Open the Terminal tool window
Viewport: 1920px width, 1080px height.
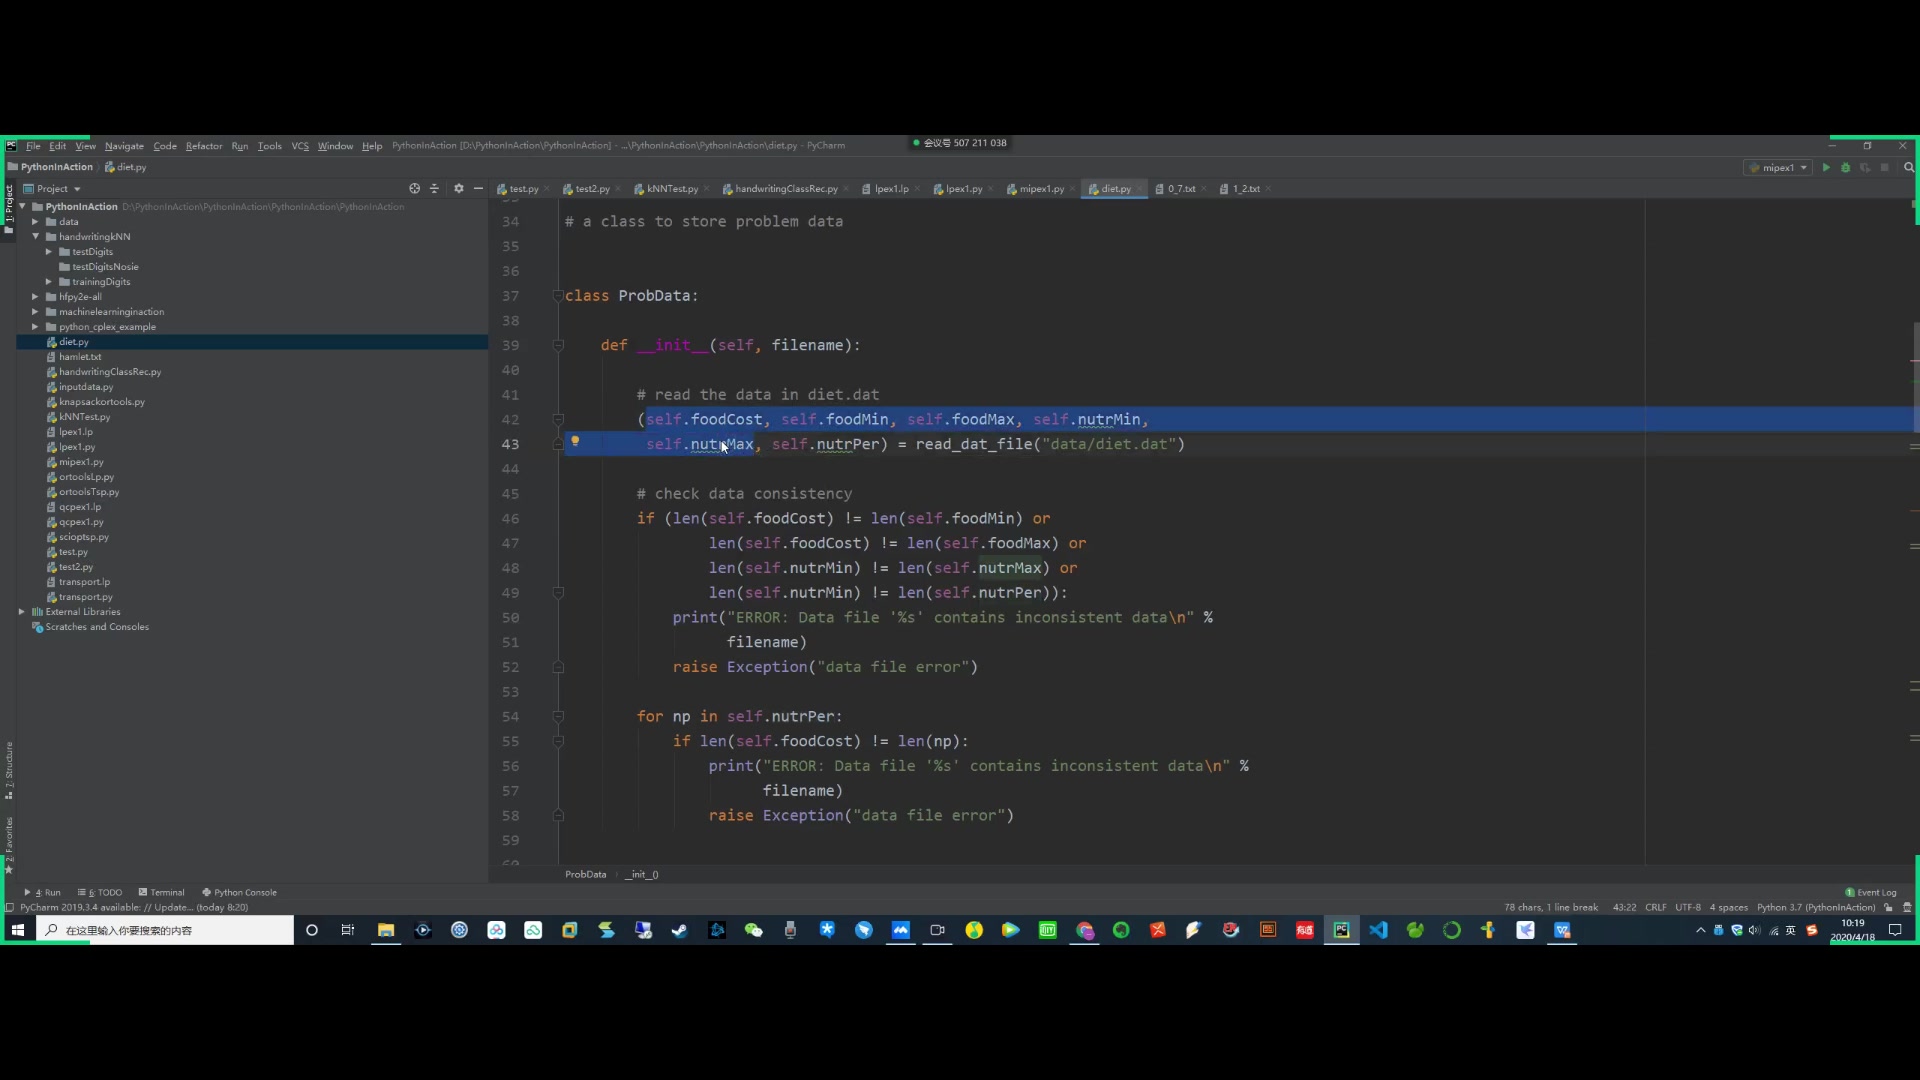coord(162,893)
